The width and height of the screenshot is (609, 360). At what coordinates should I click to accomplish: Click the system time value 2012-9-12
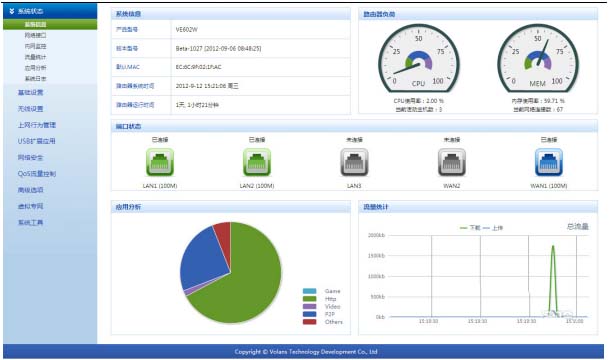(207, 86)
